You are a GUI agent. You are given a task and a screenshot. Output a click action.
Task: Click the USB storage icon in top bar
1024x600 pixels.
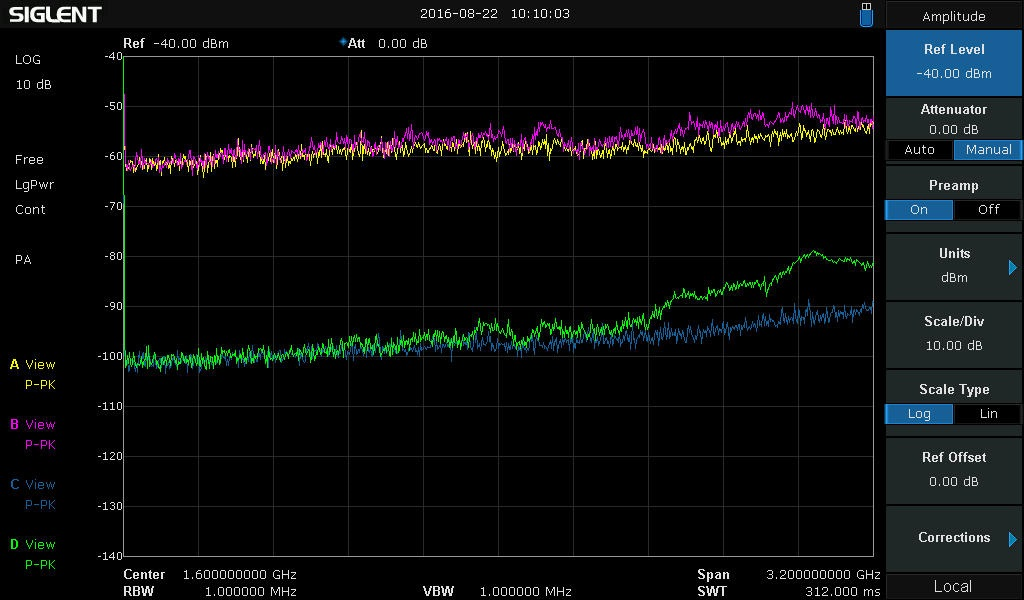[x=866, y=14]
